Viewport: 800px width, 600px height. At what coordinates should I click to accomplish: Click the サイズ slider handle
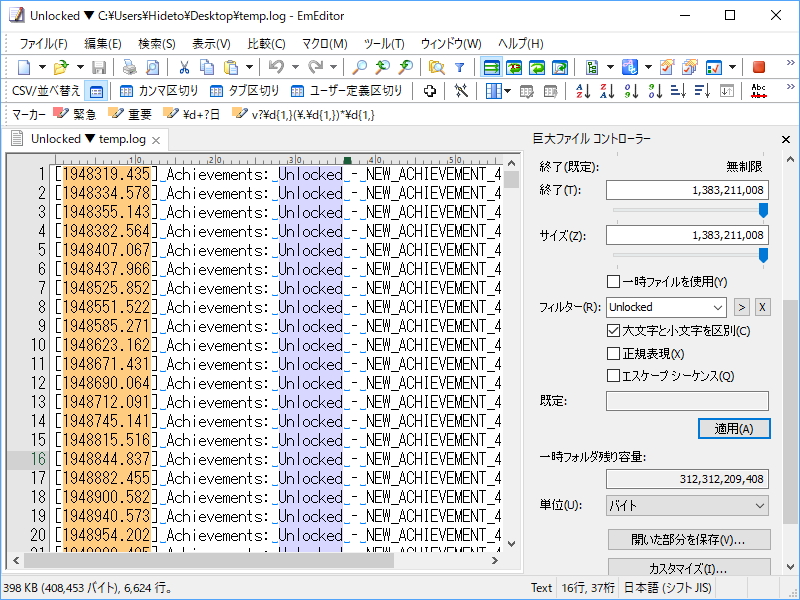coord(763,255)
